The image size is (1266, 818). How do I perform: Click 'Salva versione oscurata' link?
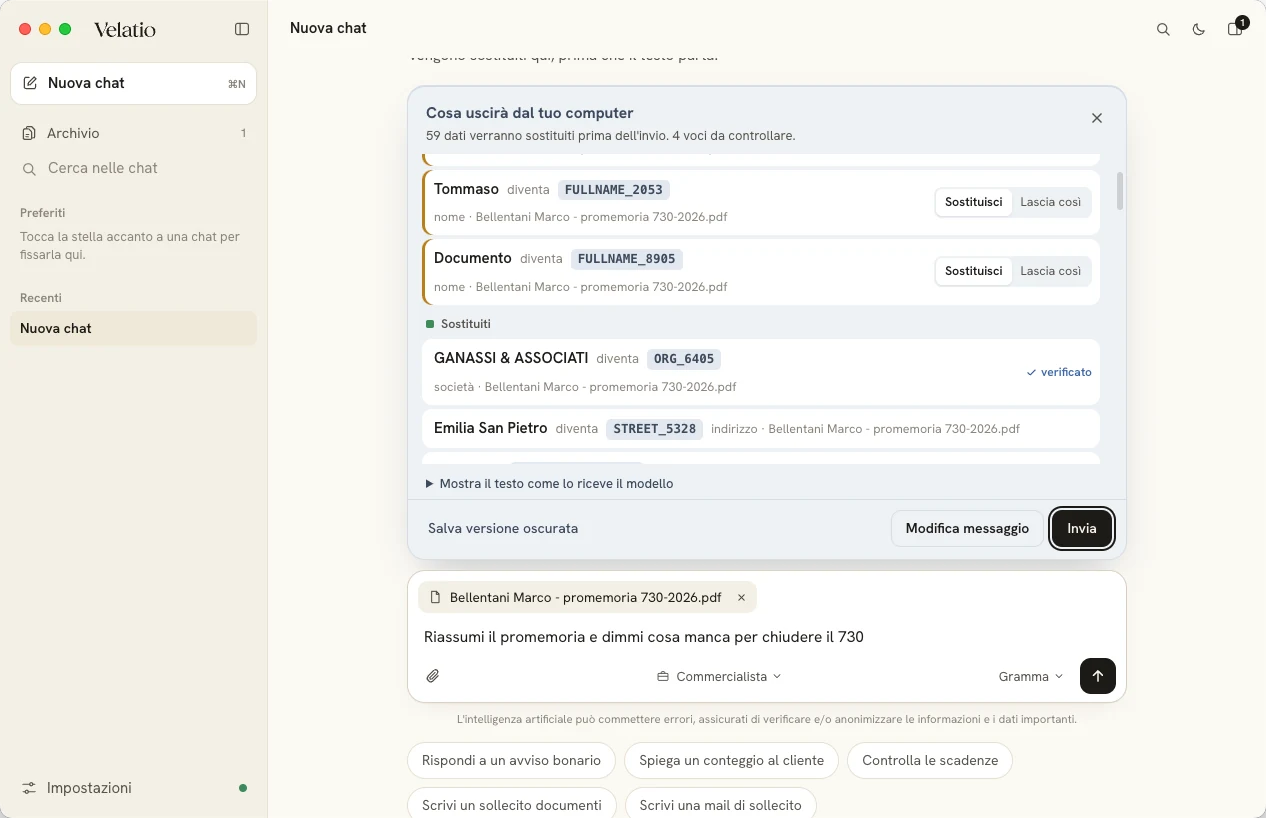coord(503,528)
